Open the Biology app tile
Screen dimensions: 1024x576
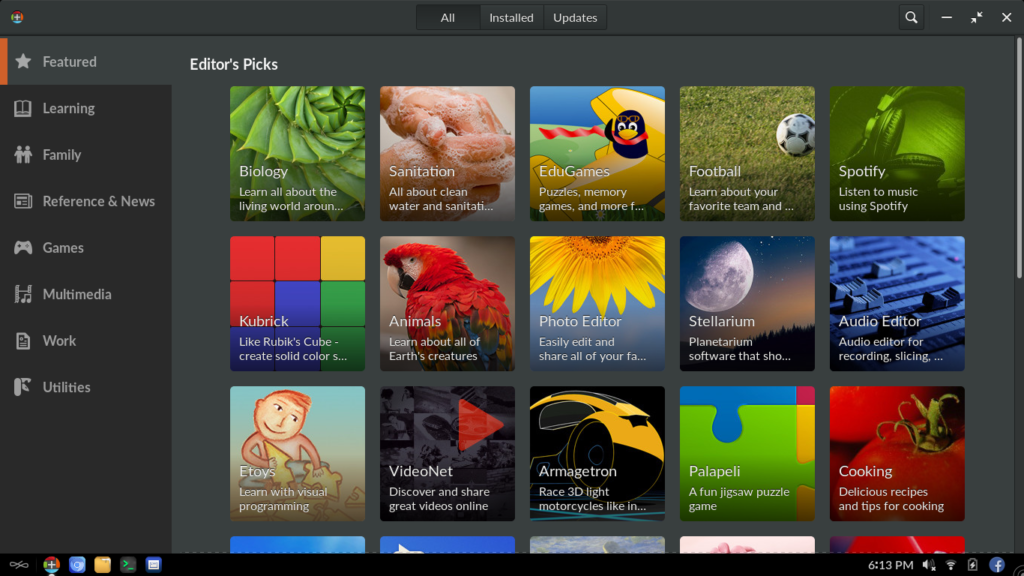coord(297,153)
